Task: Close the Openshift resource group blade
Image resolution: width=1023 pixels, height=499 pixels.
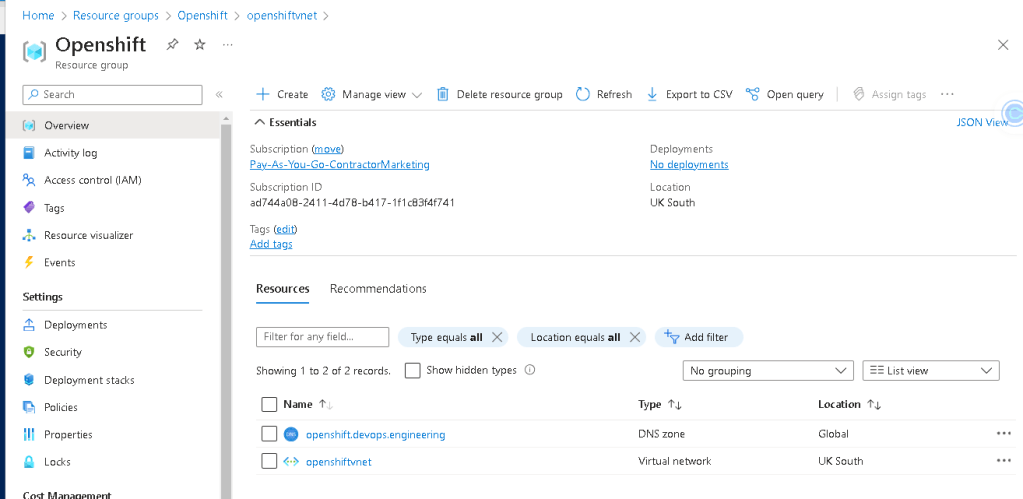Action: (1003, 45)
